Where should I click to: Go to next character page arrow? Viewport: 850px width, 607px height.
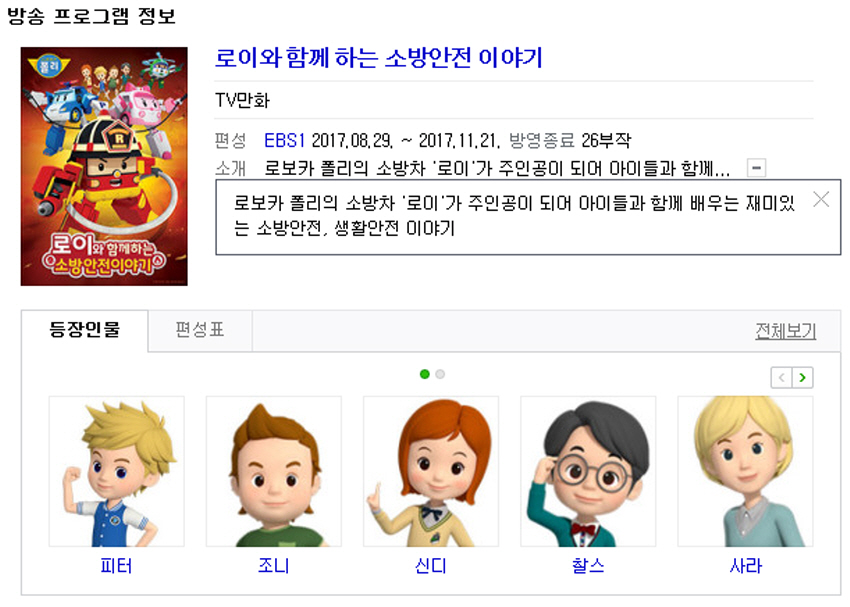coord(802,377)
